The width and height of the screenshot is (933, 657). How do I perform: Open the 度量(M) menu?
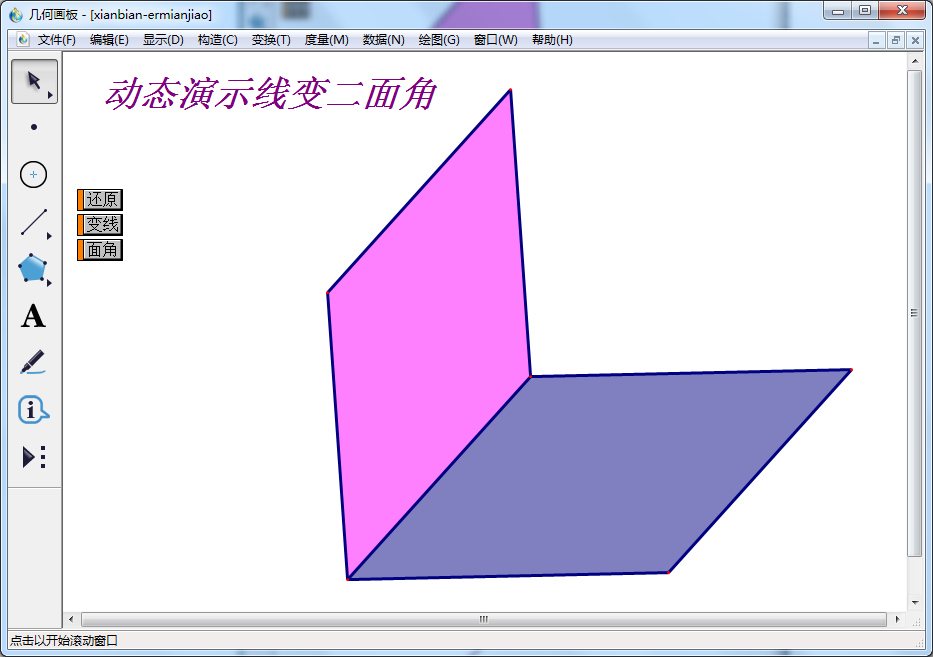coord(326,40)
